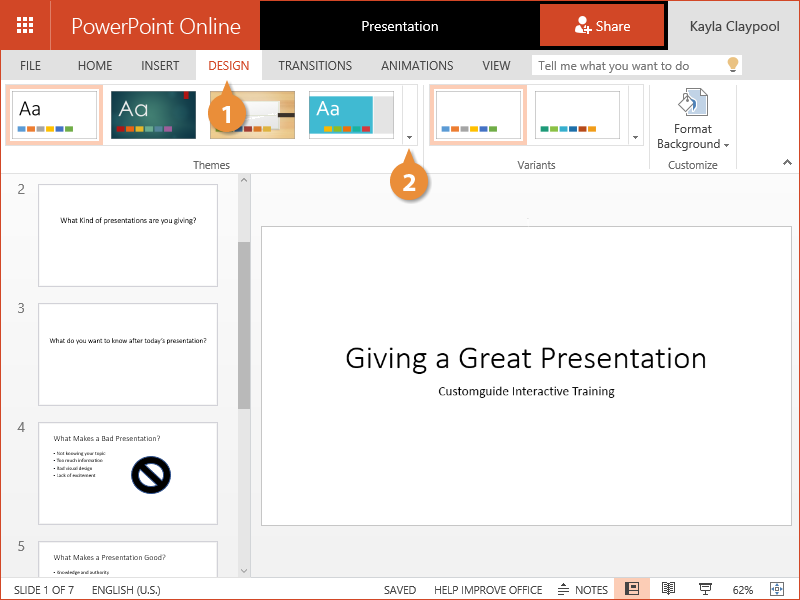This screenshot has height=600, width=800.
Task: Toggle the Notes pane
Action: click(583, 589)
